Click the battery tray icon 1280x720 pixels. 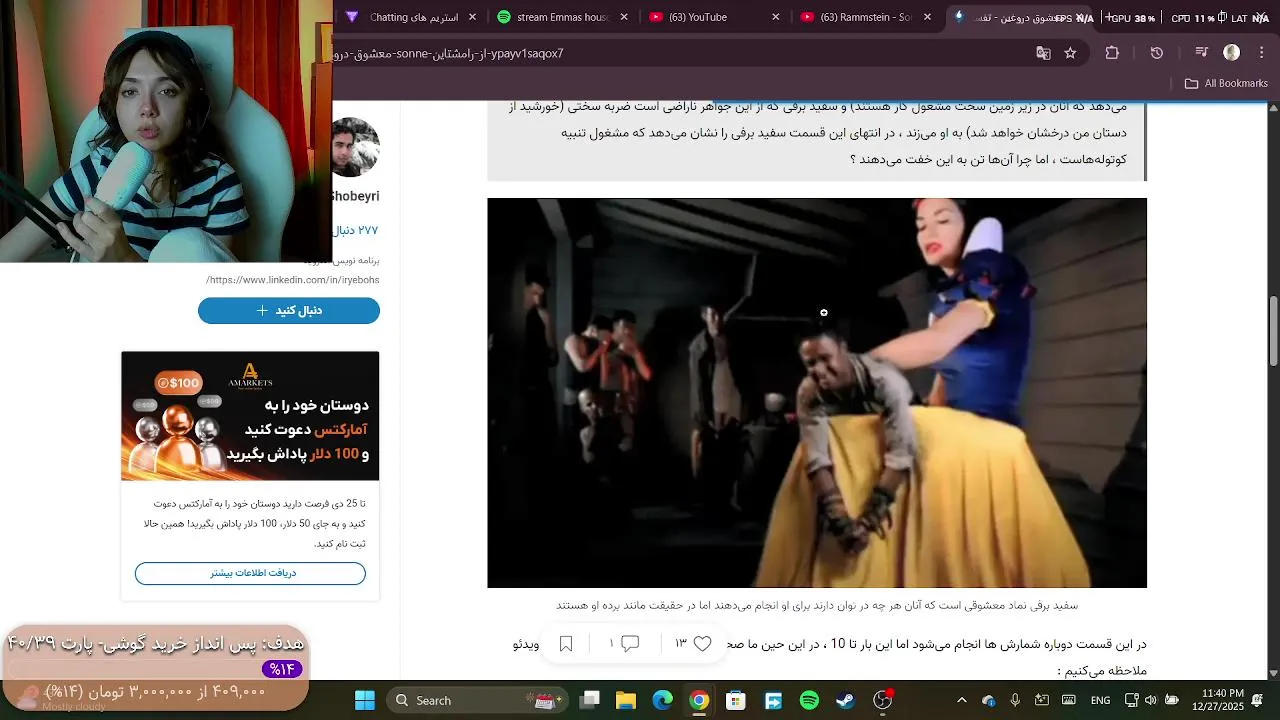tap(1171, 700)
